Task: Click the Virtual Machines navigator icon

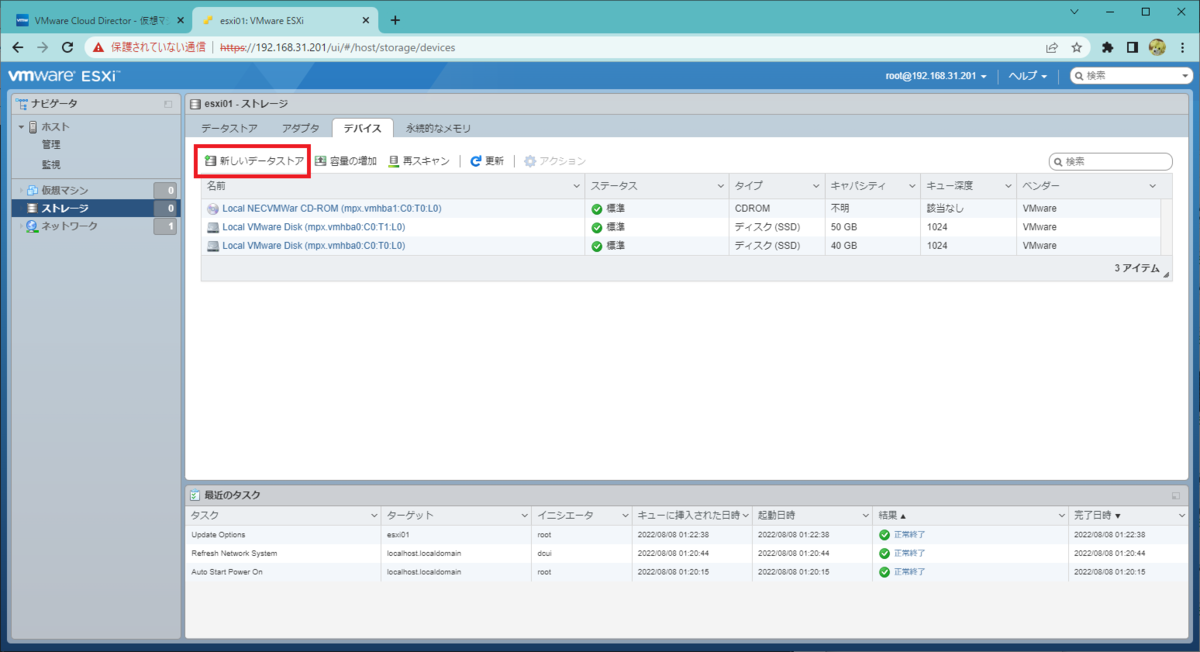Action: pos(33,190)
